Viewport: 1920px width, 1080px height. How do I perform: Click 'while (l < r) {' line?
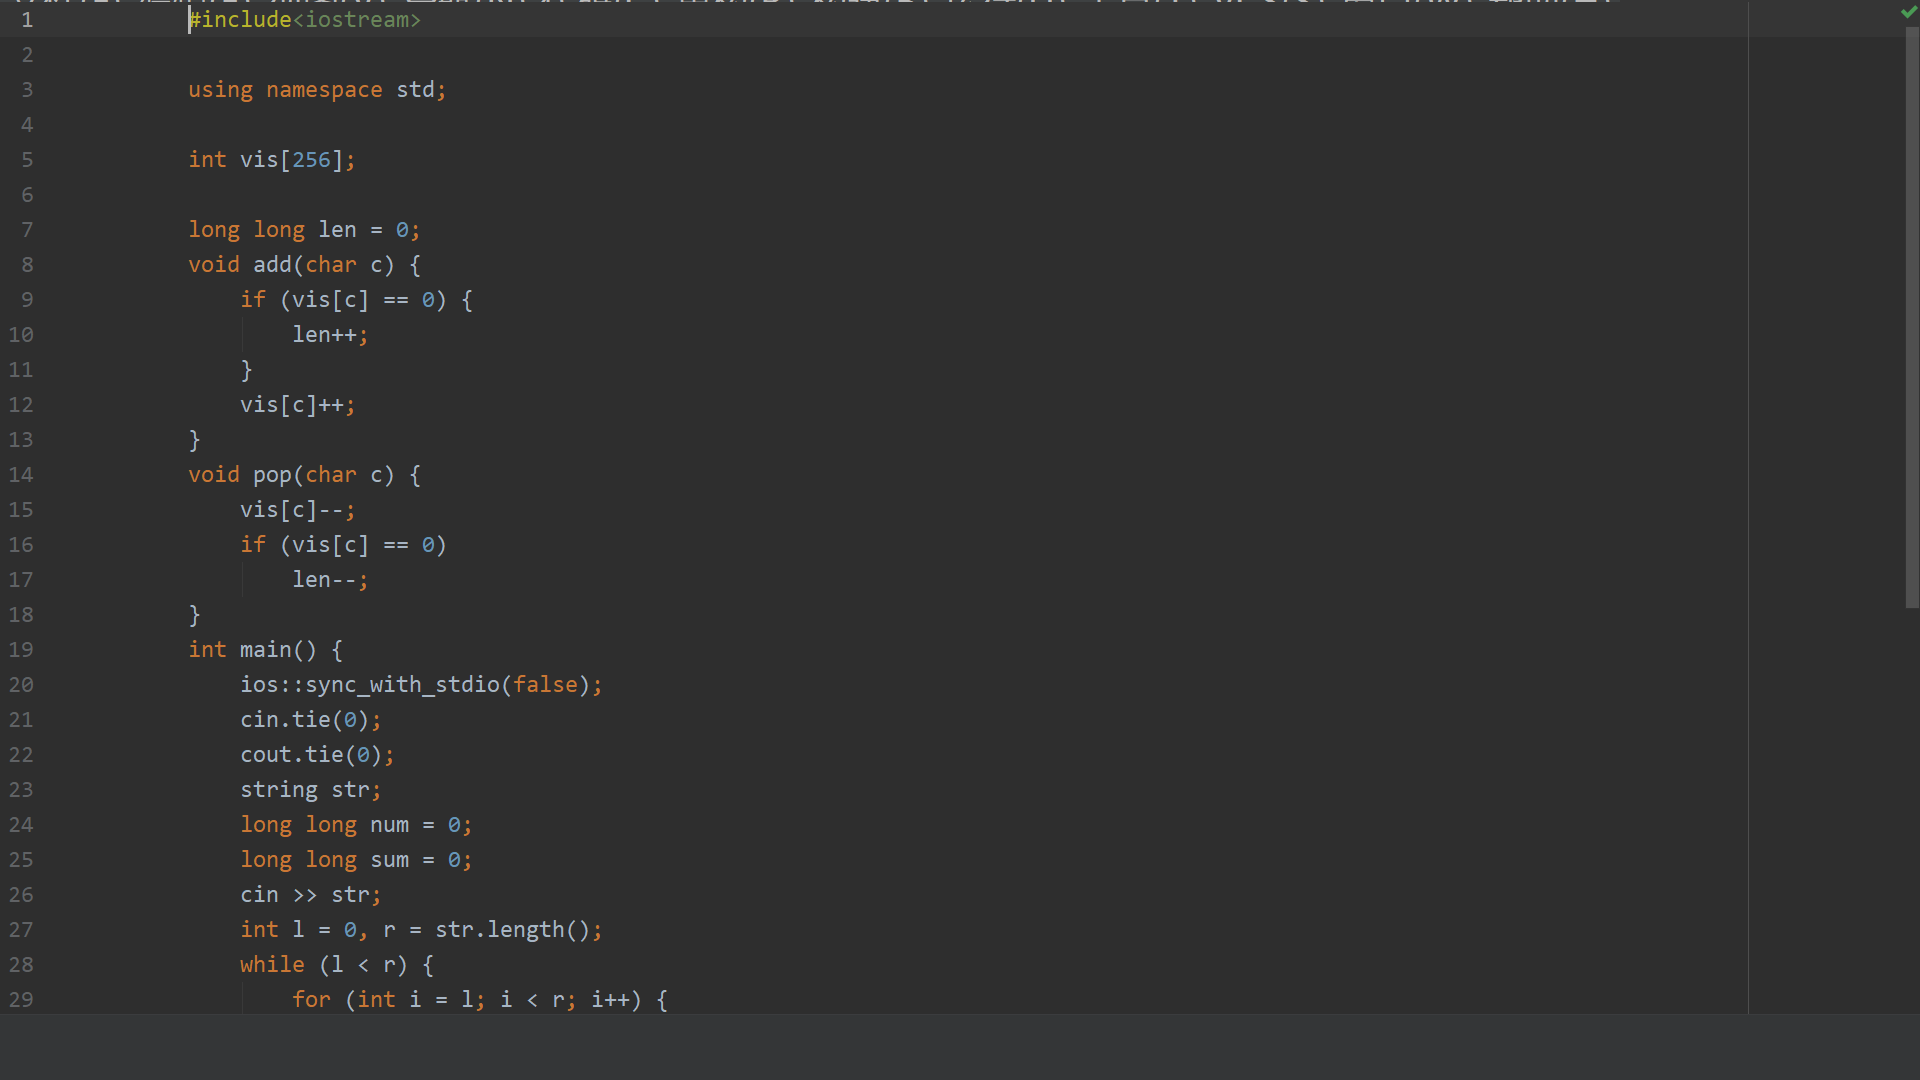[x=337, y=965]
